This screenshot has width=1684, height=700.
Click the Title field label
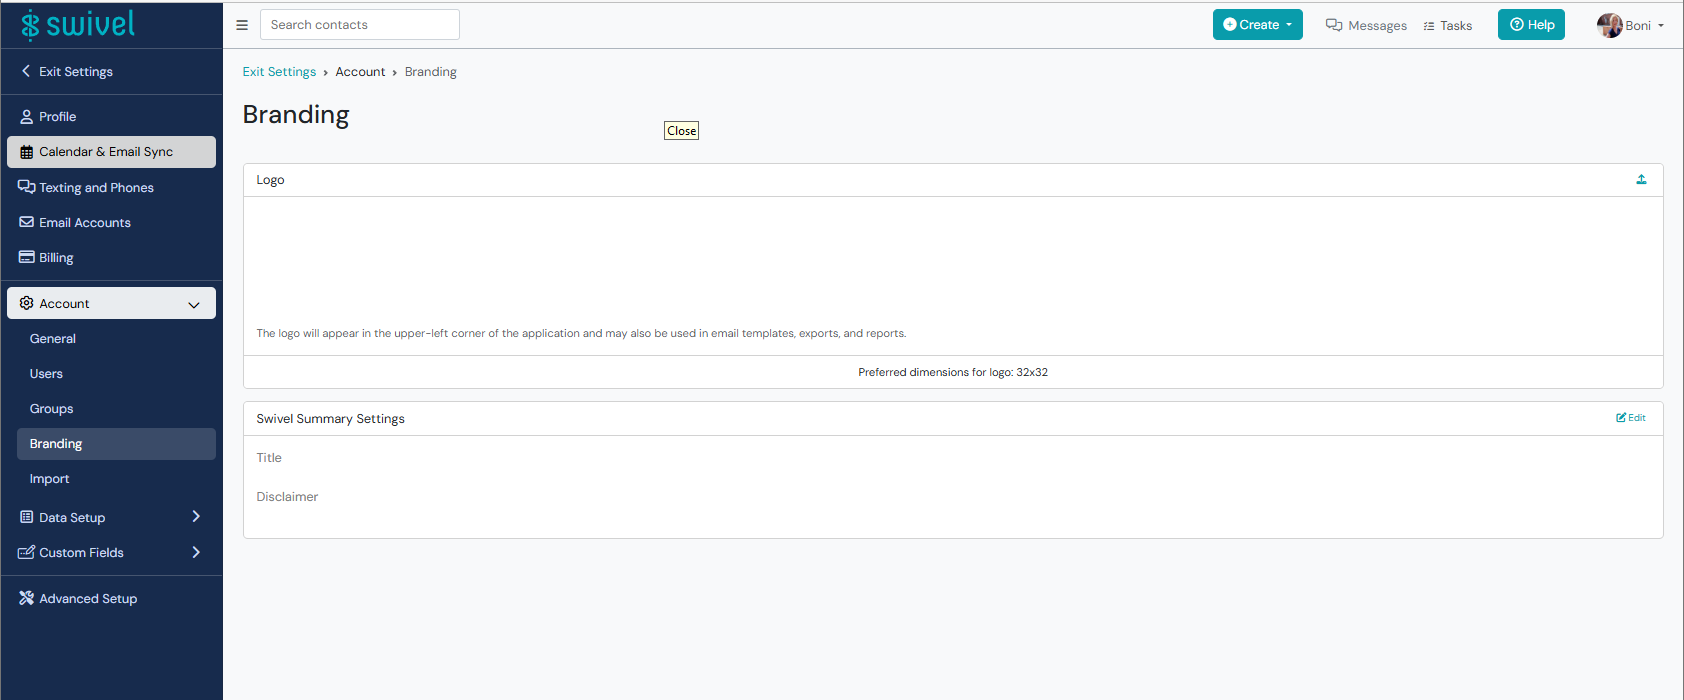pos(269,458)
